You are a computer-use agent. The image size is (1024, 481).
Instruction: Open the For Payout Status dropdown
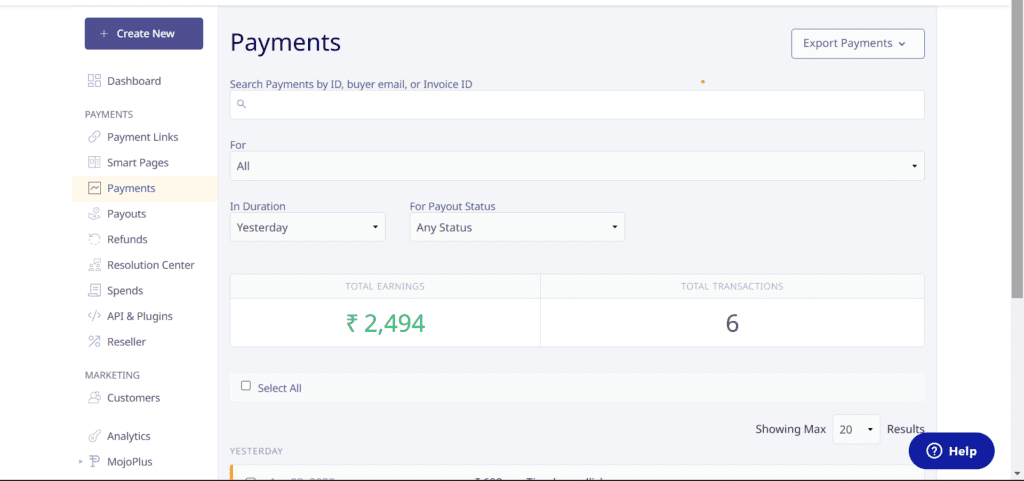pos(517,227)
